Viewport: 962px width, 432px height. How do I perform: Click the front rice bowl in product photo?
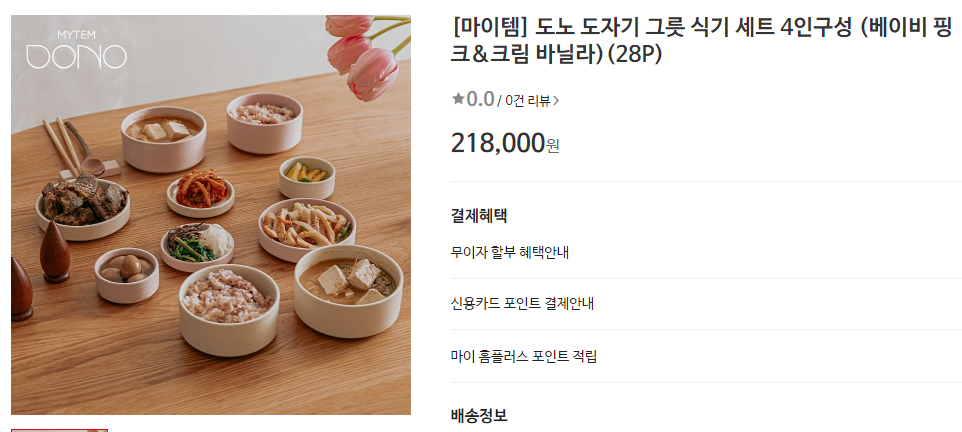pyautogui.click(x=229, y=309)
